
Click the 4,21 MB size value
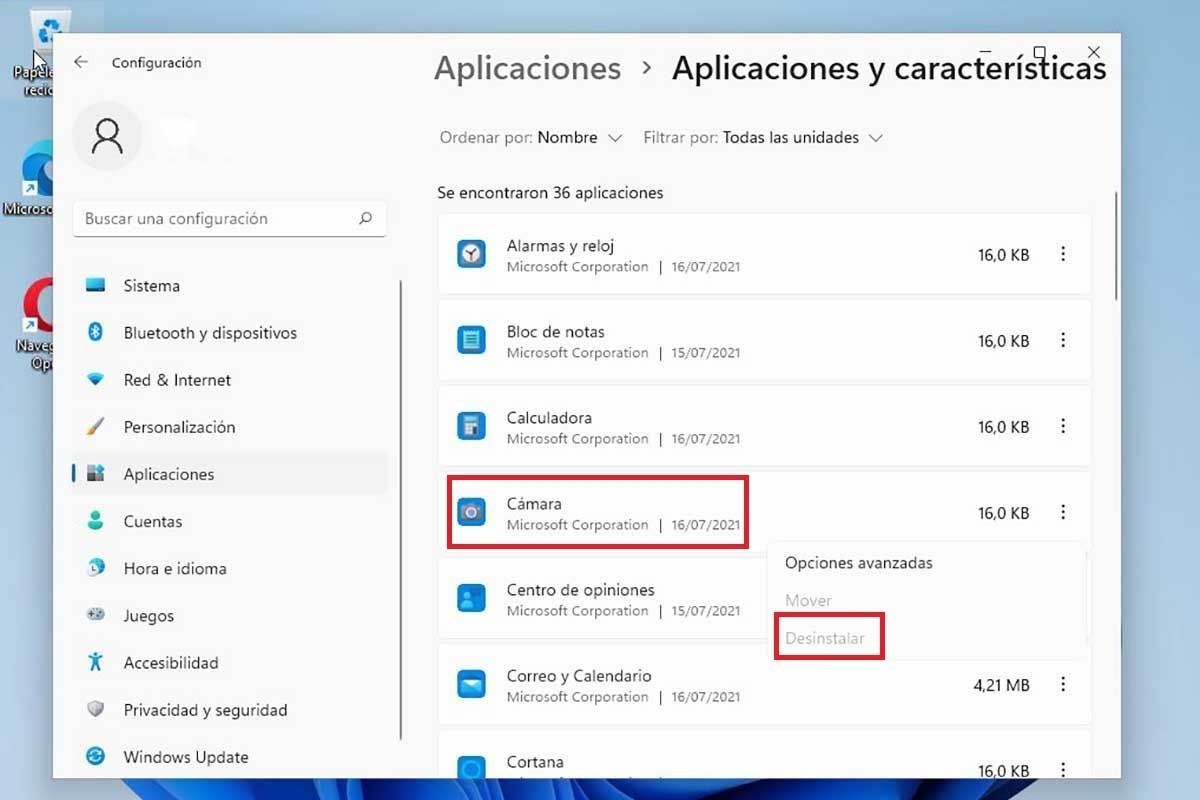pos(1001,685)
